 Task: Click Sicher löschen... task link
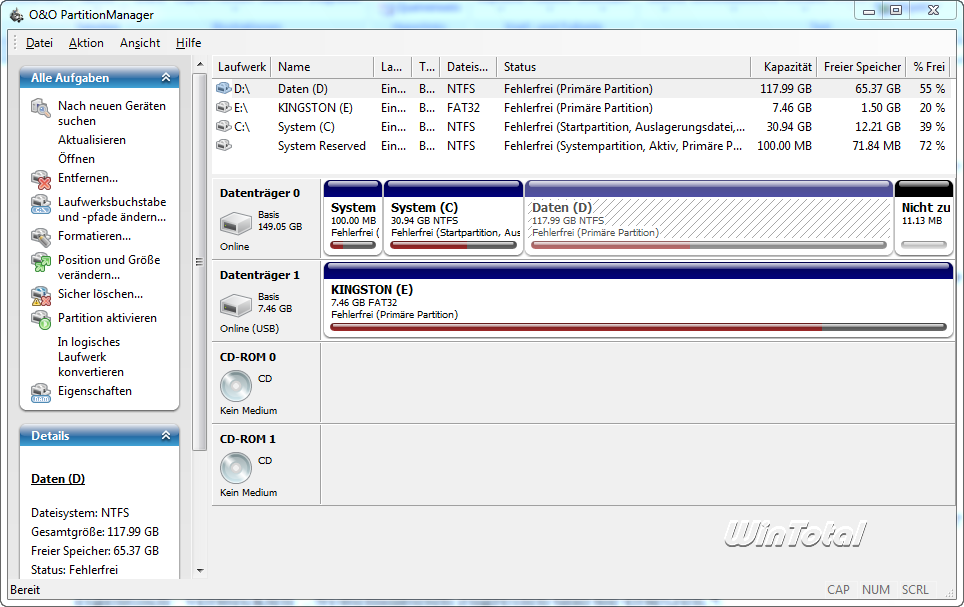pos(100,294)
